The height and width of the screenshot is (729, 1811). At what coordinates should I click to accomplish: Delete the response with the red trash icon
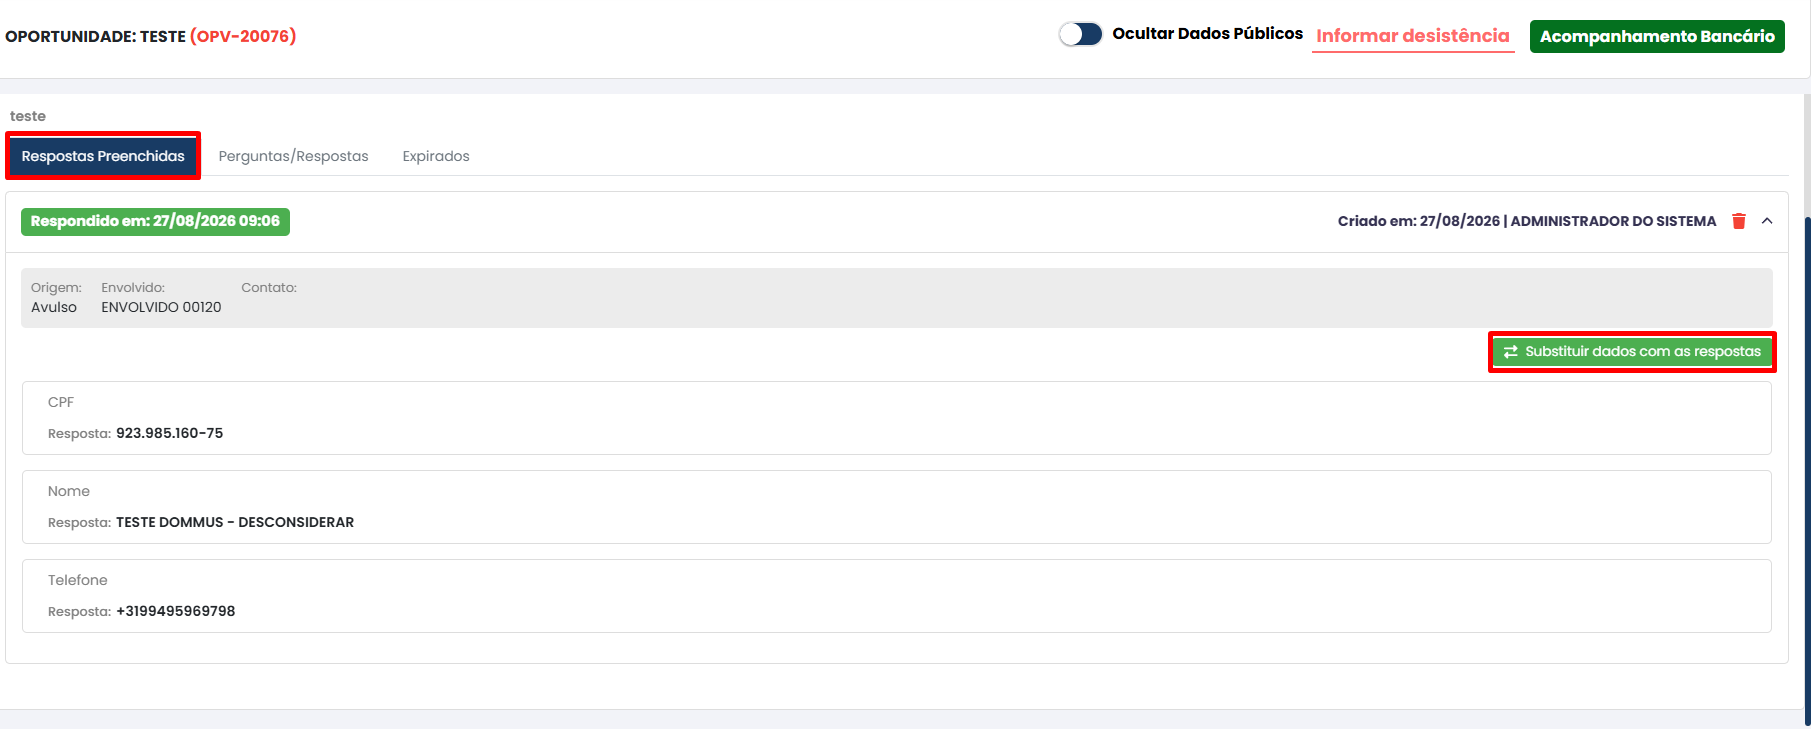(x=1739, y=221)
